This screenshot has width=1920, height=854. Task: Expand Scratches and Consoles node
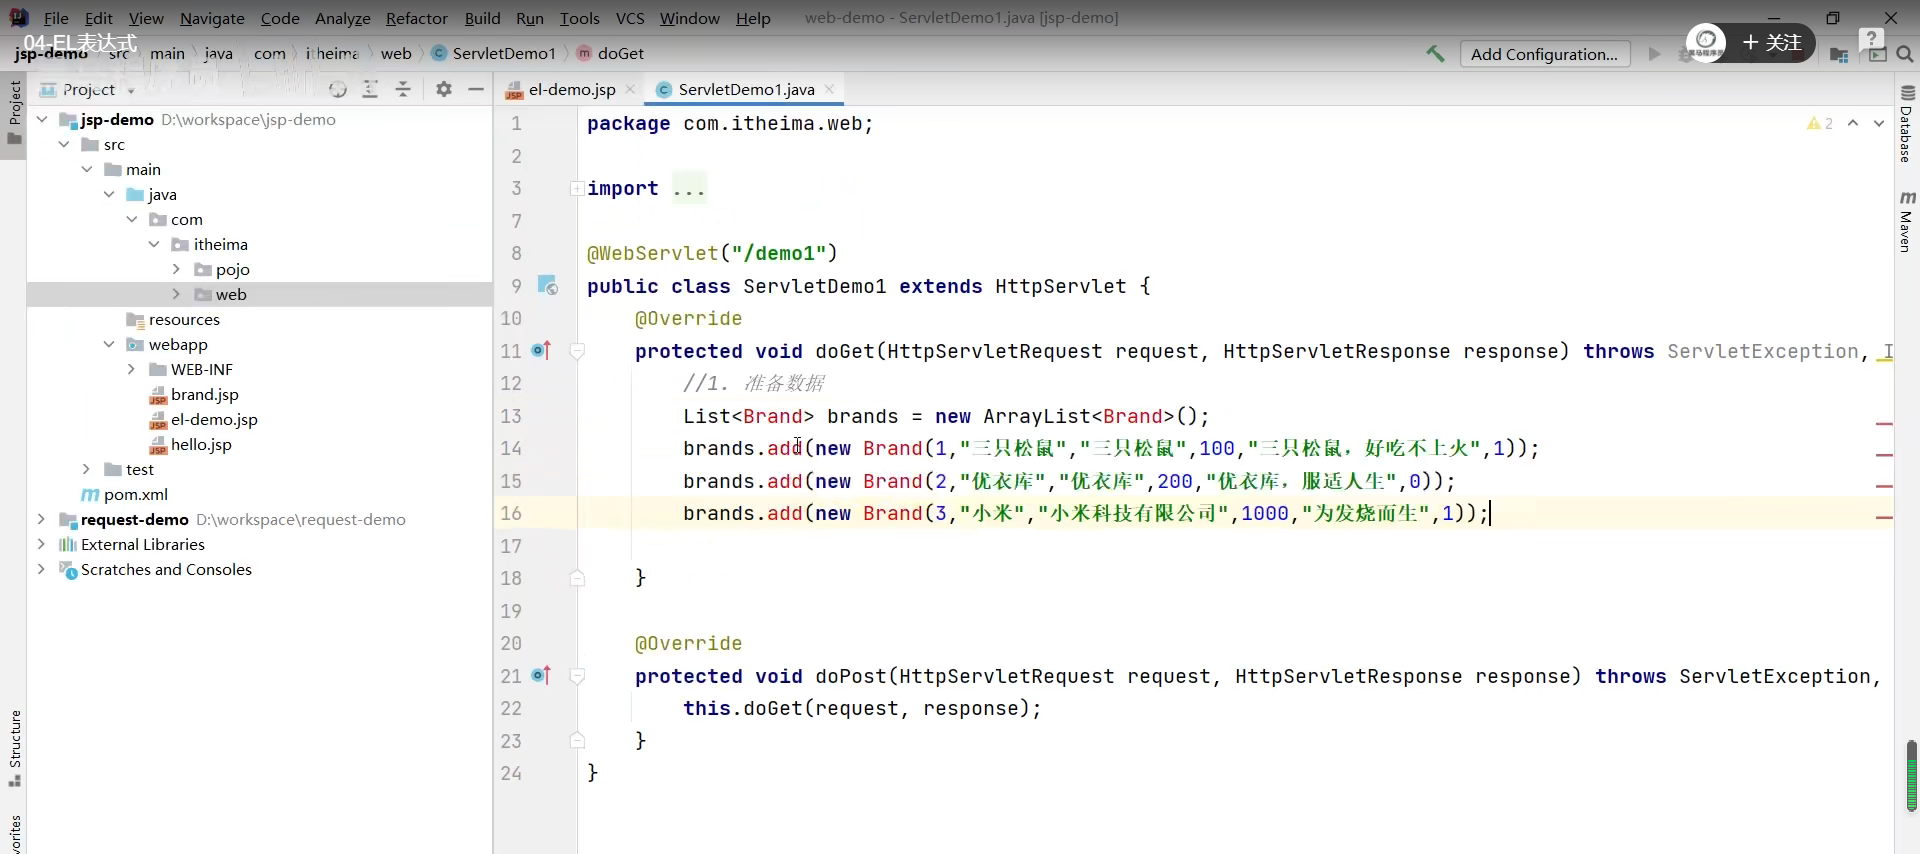pyautogui.click(x=41, y=569)
